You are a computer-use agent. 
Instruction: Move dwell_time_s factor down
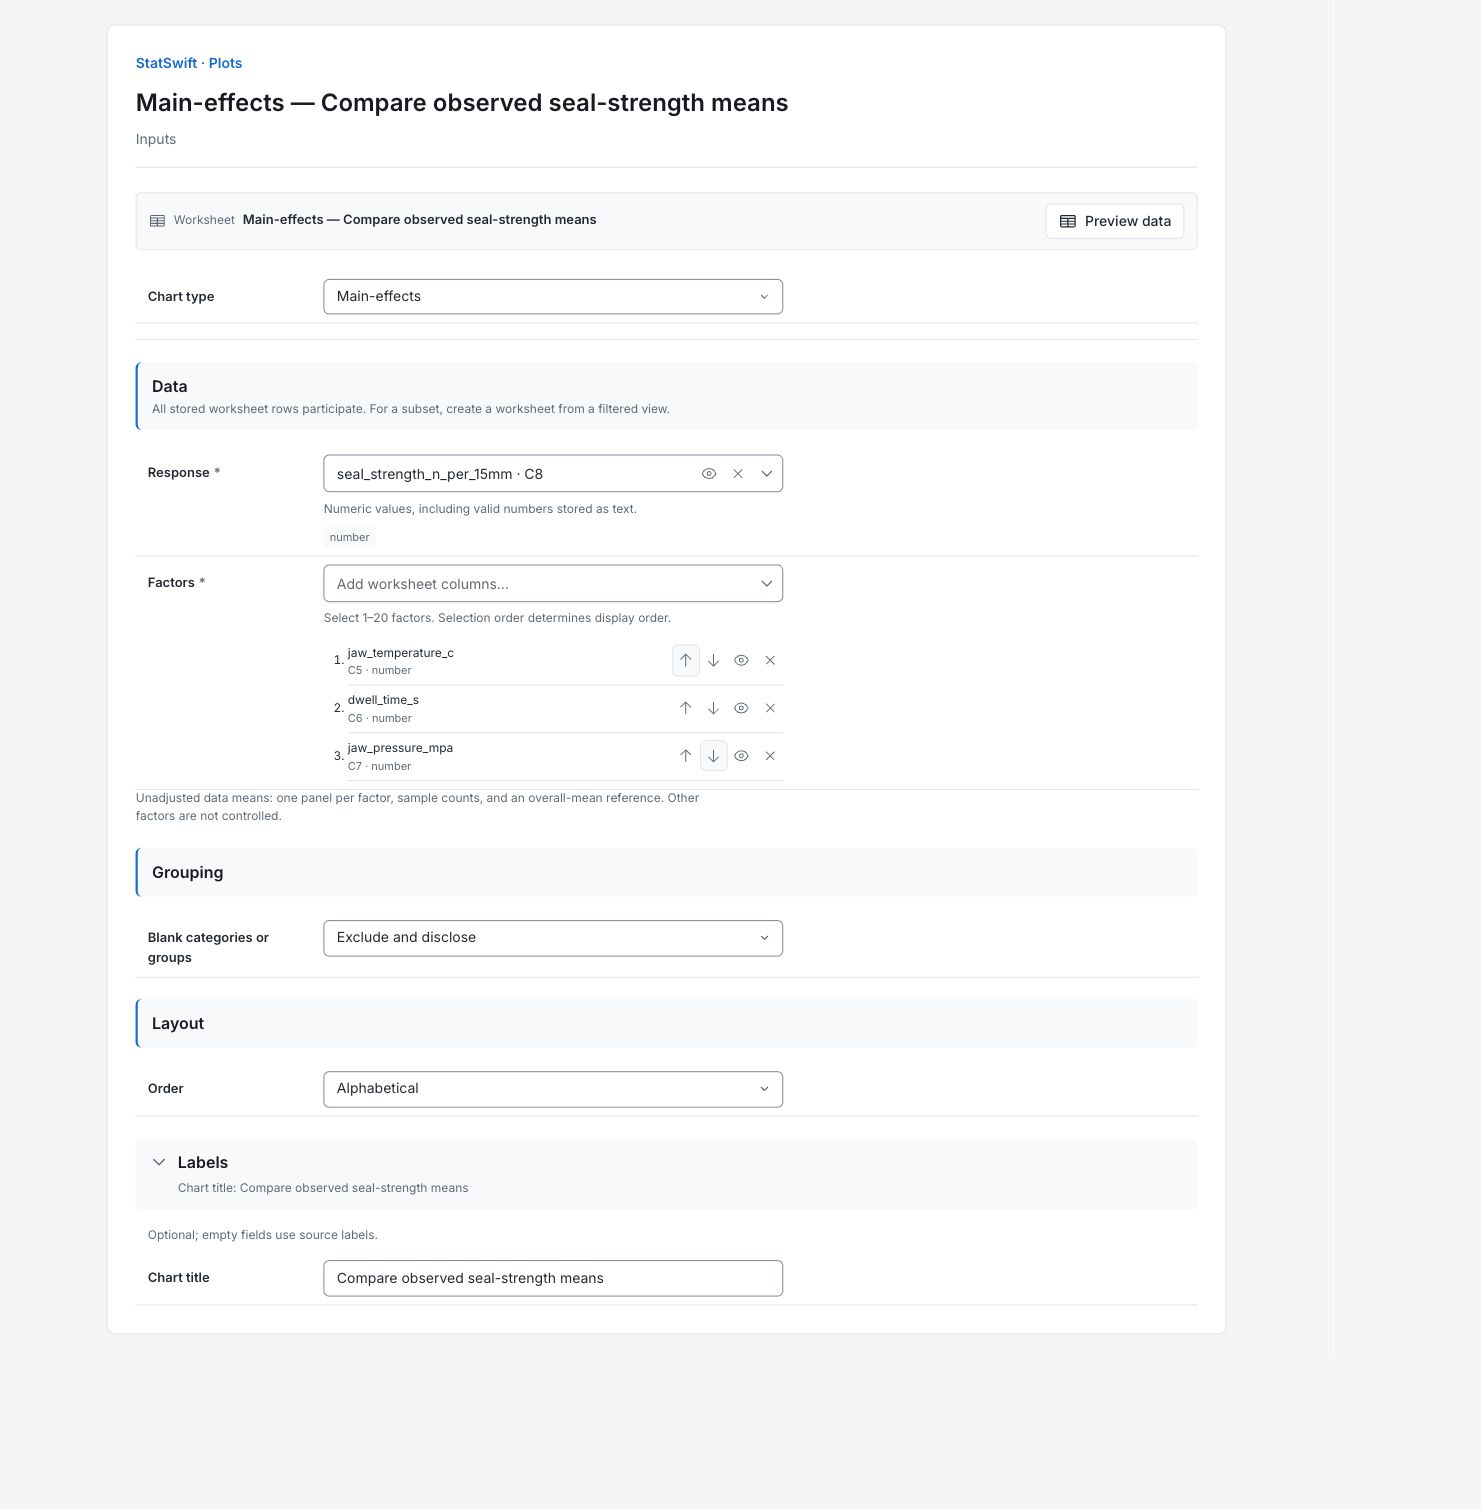pyautogui.click(x=713, y=708)
